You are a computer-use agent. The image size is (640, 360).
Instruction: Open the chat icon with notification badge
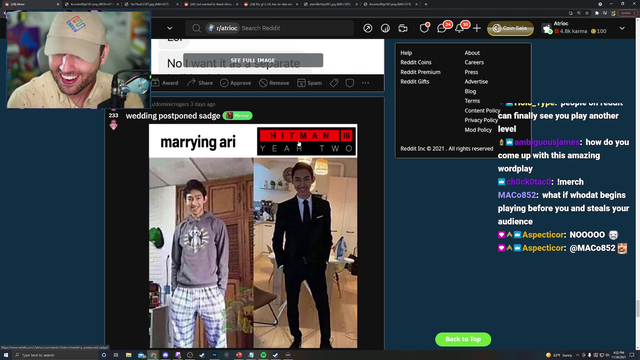click(x=442, y=28)
